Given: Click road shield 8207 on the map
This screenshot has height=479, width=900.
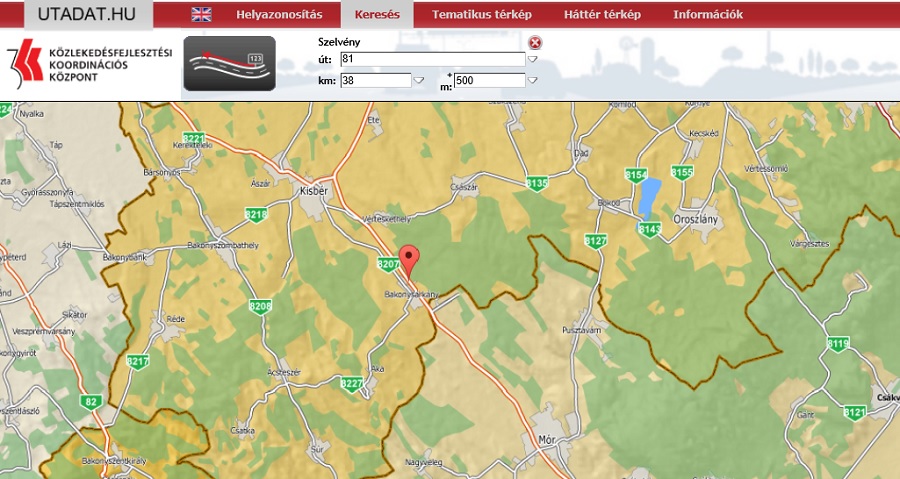Looking at the screenshot, I should click(x=389, y=264).
